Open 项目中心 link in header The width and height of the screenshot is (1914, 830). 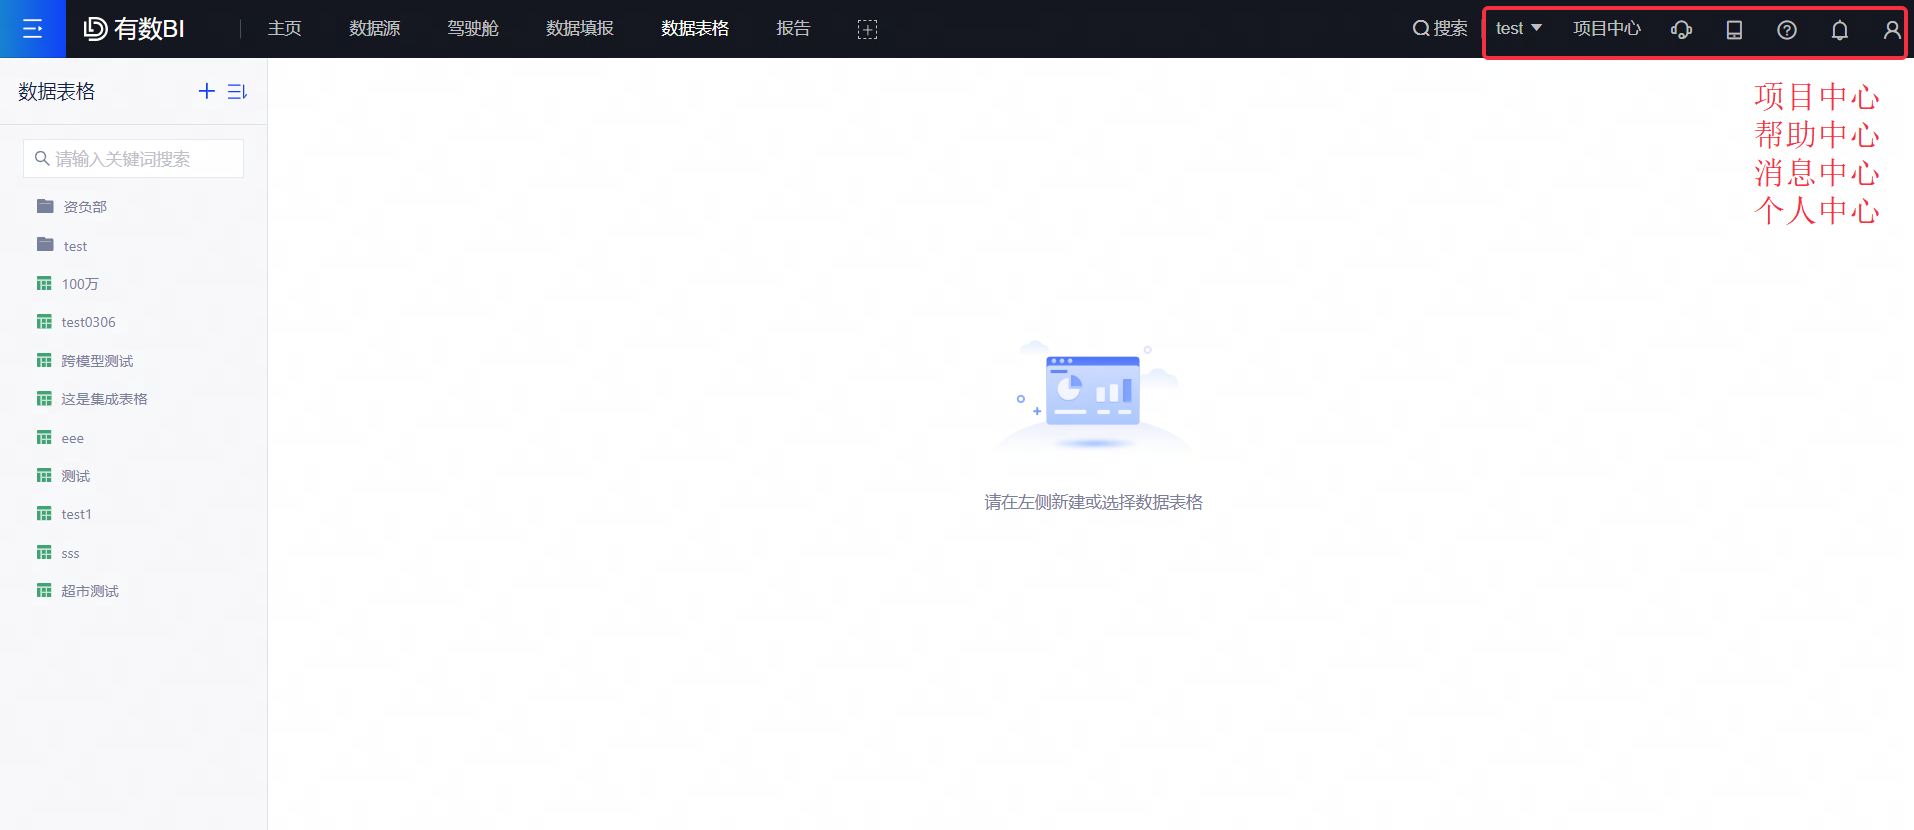[1606, 29]
